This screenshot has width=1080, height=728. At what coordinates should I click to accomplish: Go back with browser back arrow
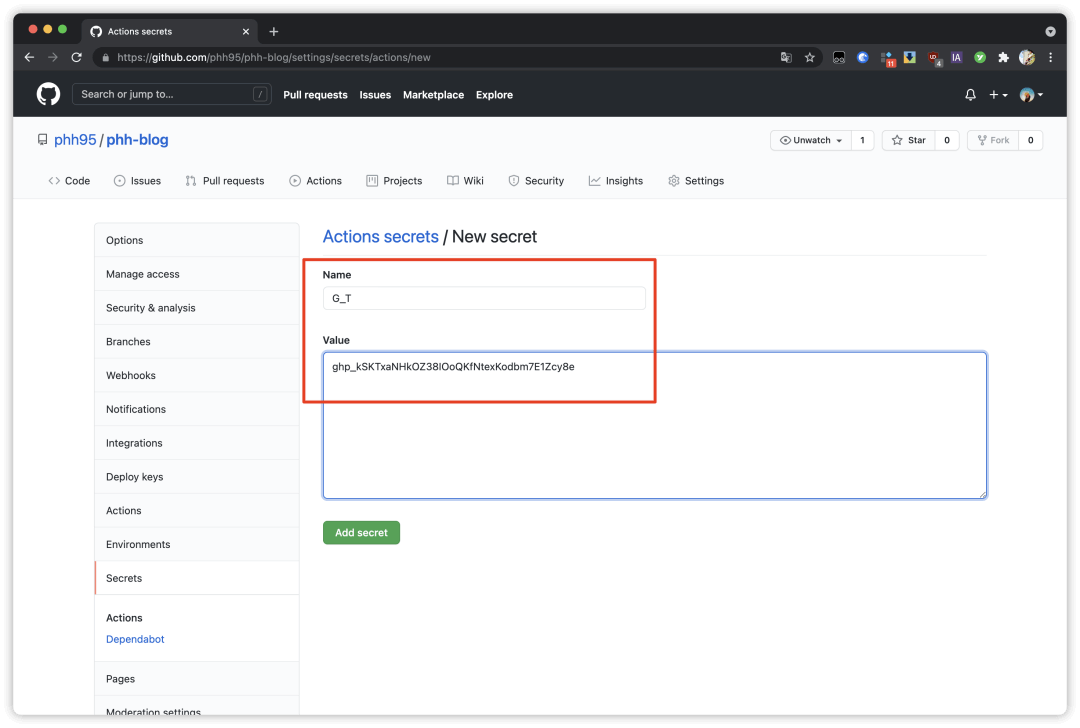[x=29, y=57]
